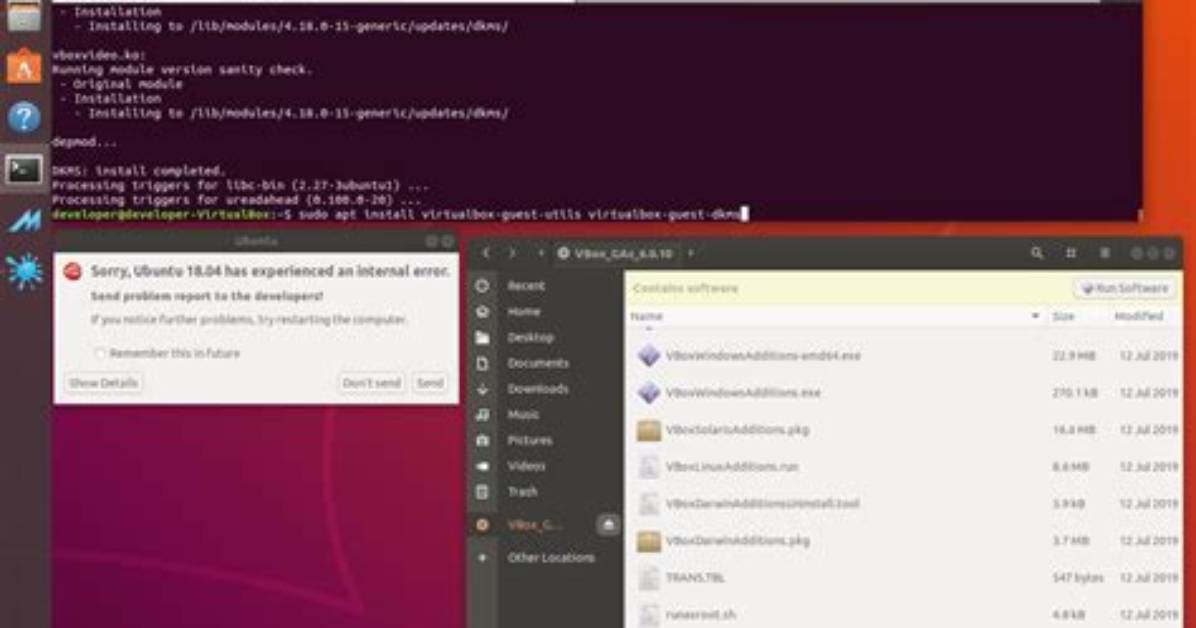Click the 22.9 MB size cell
This screenshot has width=1196, height=628.
[x=1073, y=356]
